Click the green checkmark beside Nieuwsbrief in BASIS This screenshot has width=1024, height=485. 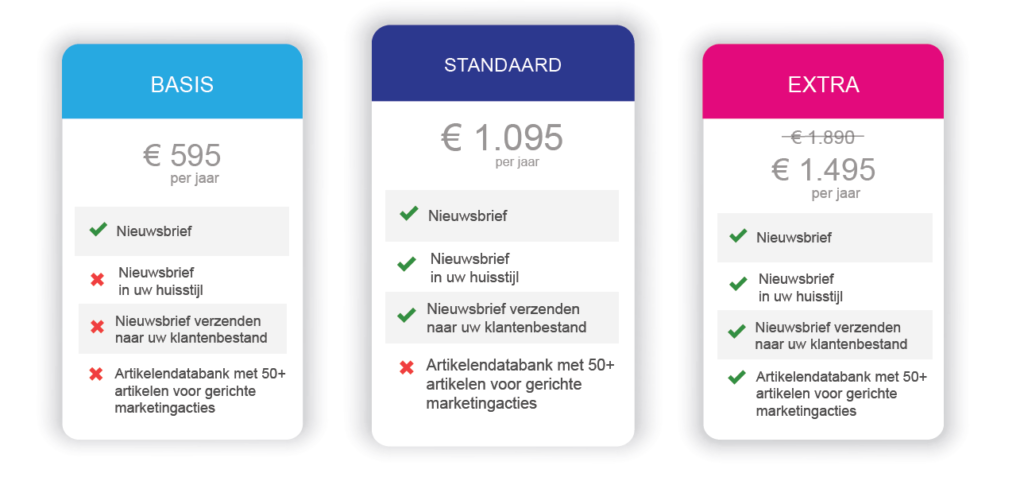(x=98, y=229)
